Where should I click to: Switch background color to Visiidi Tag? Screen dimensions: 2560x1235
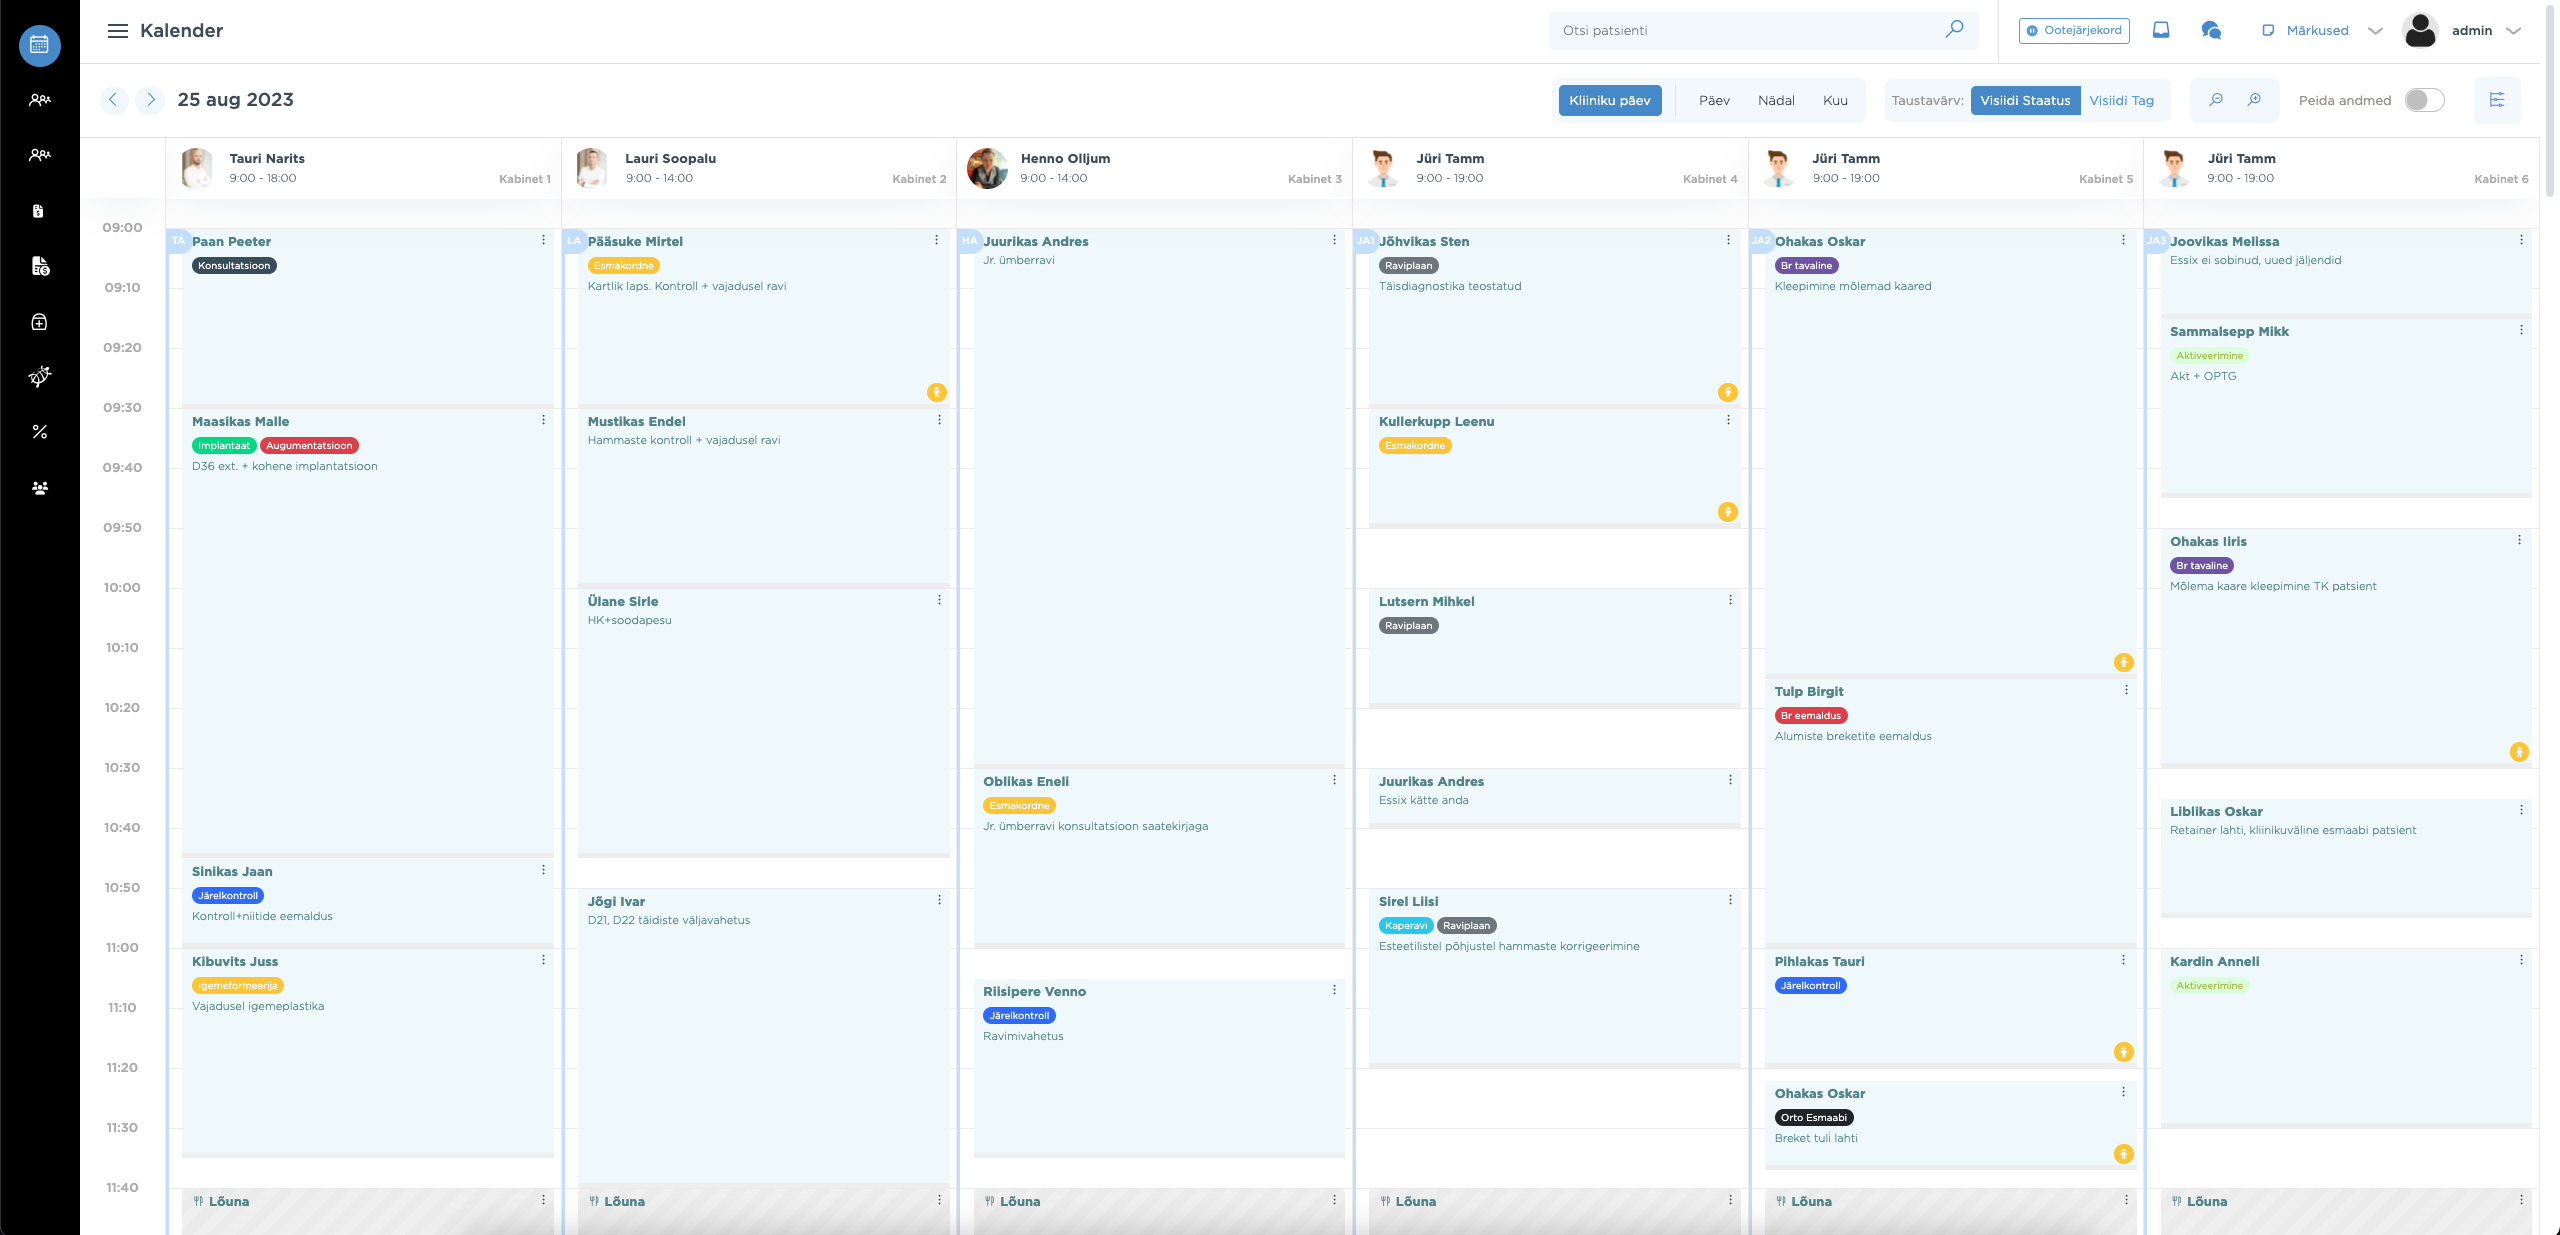pyautogui.click(x=2121, y=100)
